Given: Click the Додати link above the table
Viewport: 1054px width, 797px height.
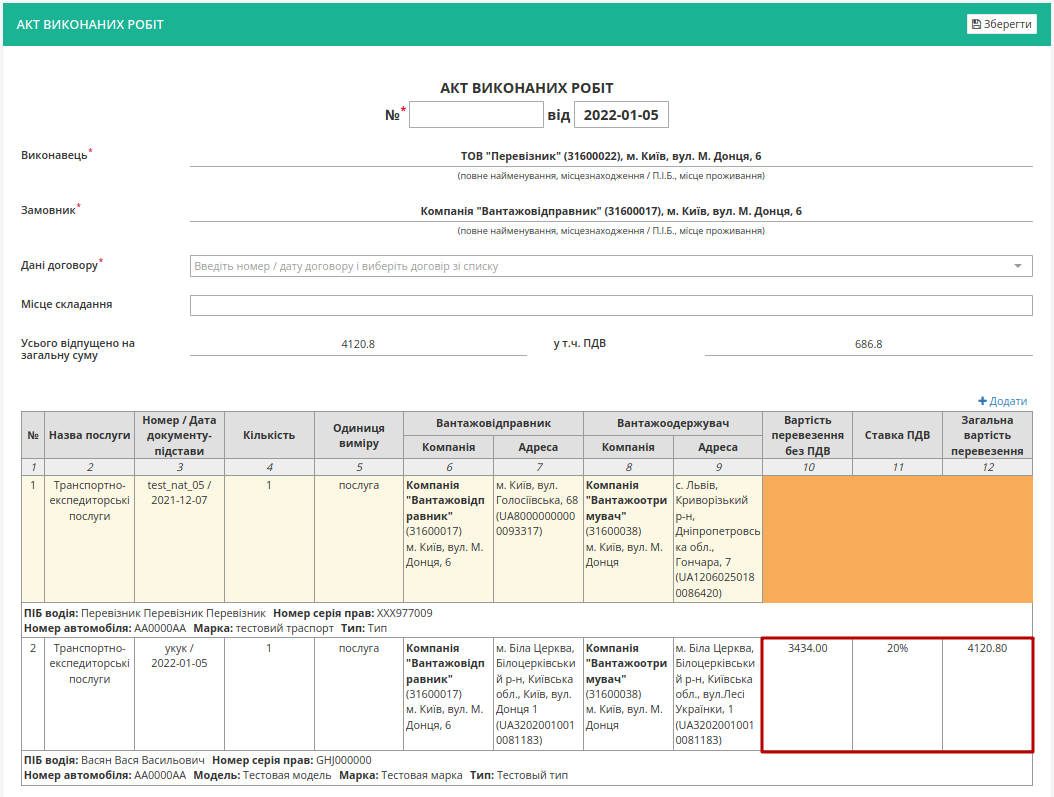Looking at the screenshot, I should coord(1002,401).
